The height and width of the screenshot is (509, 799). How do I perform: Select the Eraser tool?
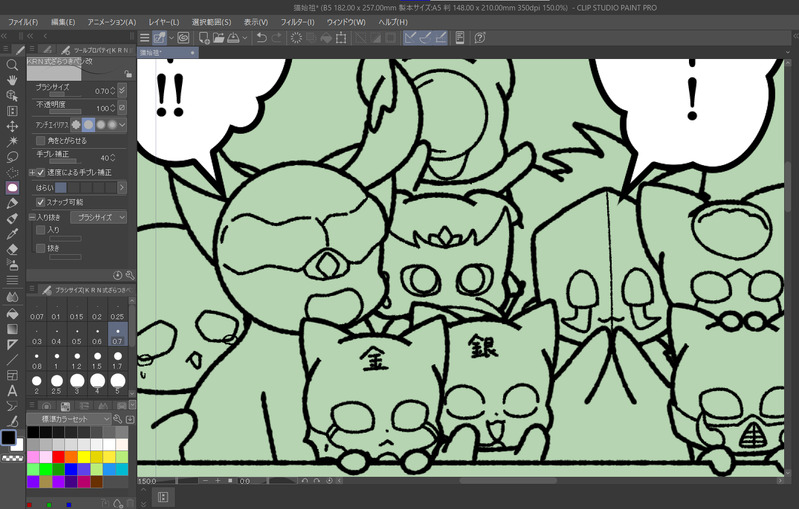12,249
